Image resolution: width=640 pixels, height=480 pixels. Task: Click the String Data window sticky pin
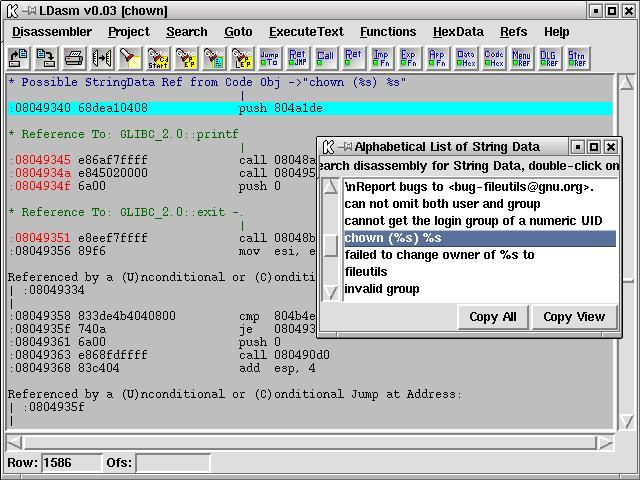click(x=346, y=147)
